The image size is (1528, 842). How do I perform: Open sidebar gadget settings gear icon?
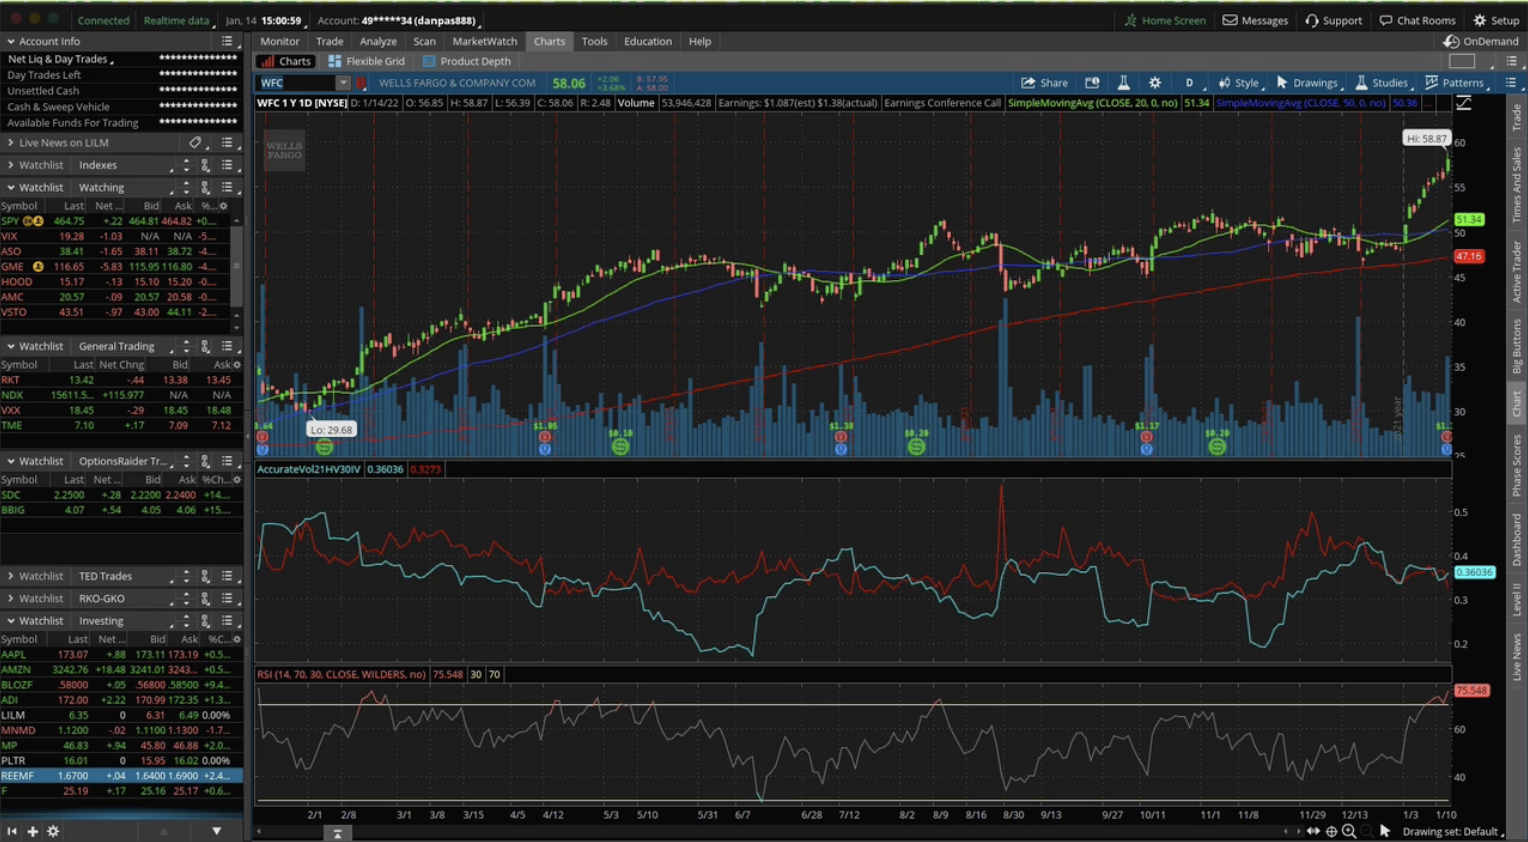coord(53,831)
